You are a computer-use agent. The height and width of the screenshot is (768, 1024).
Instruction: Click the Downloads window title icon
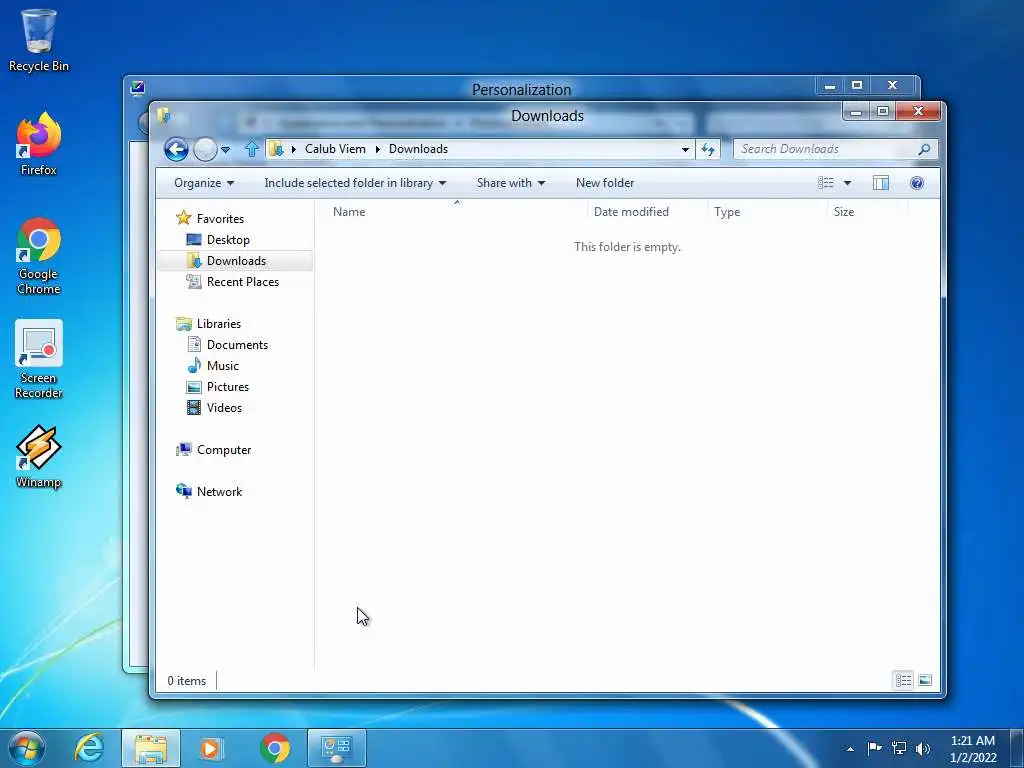pyautogui.click(x=164, y=116)
